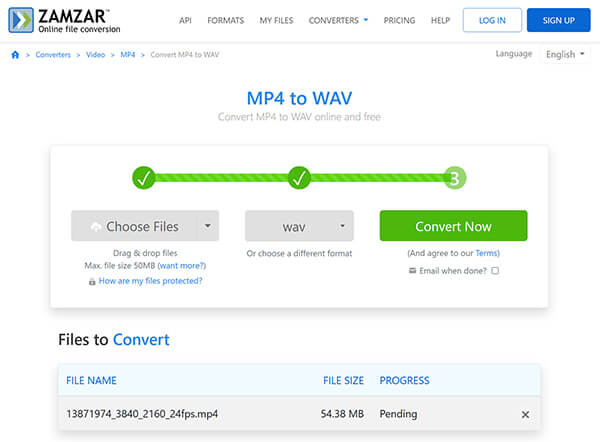
Task: Click the Convert Now button
Action: (x=453, y=226)
